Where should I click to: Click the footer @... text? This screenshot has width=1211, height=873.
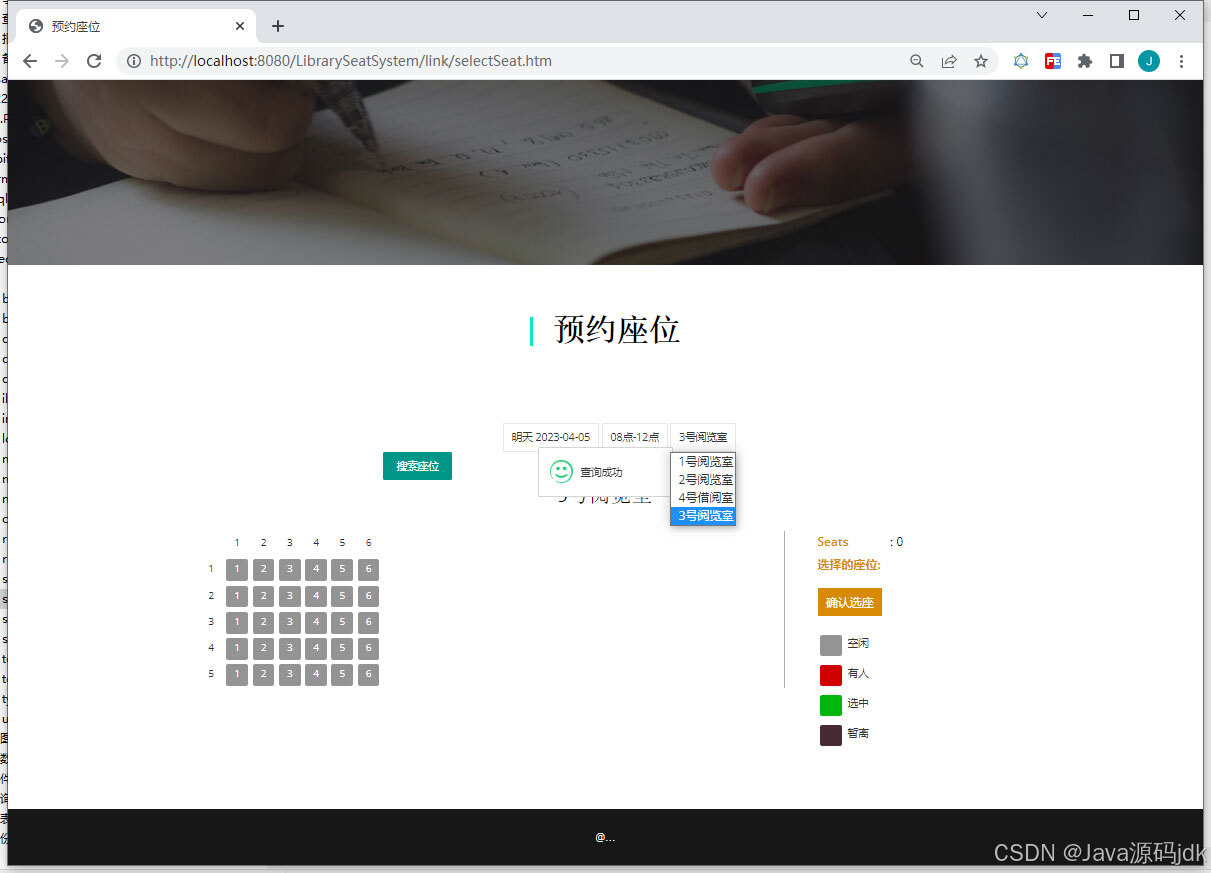pyautogui.click(x=605, y=838)
